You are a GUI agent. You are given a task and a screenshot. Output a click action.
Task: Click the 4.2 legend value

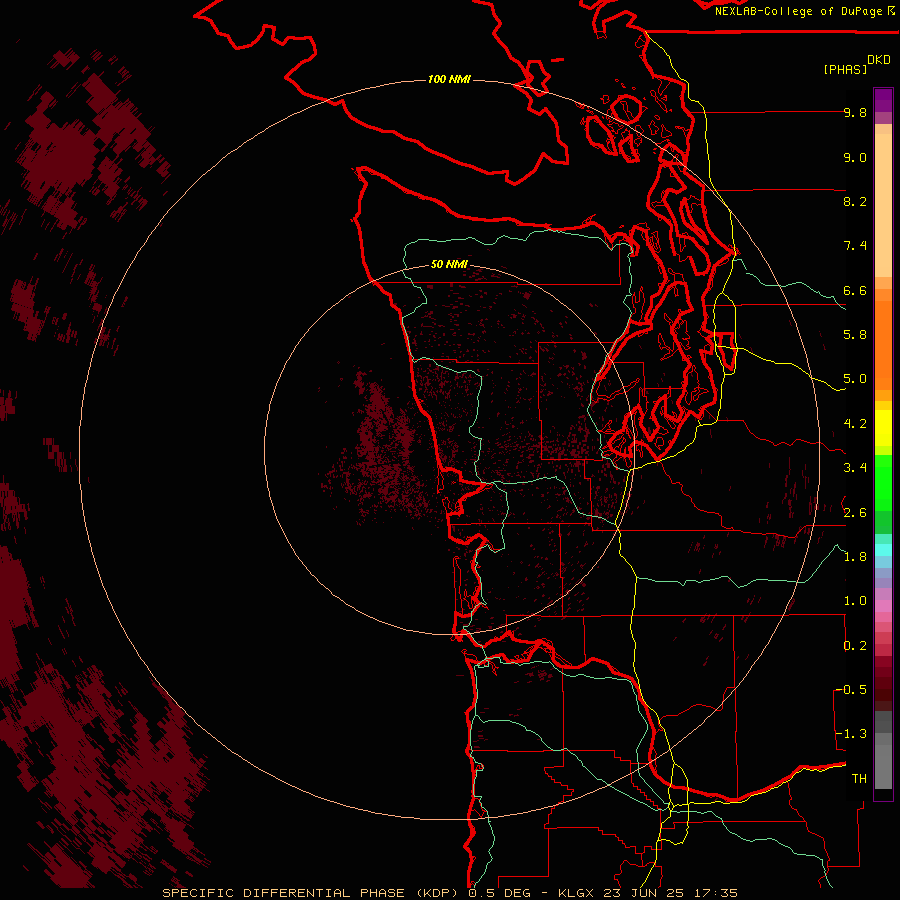pyautogui.click(x=855, y=424)
